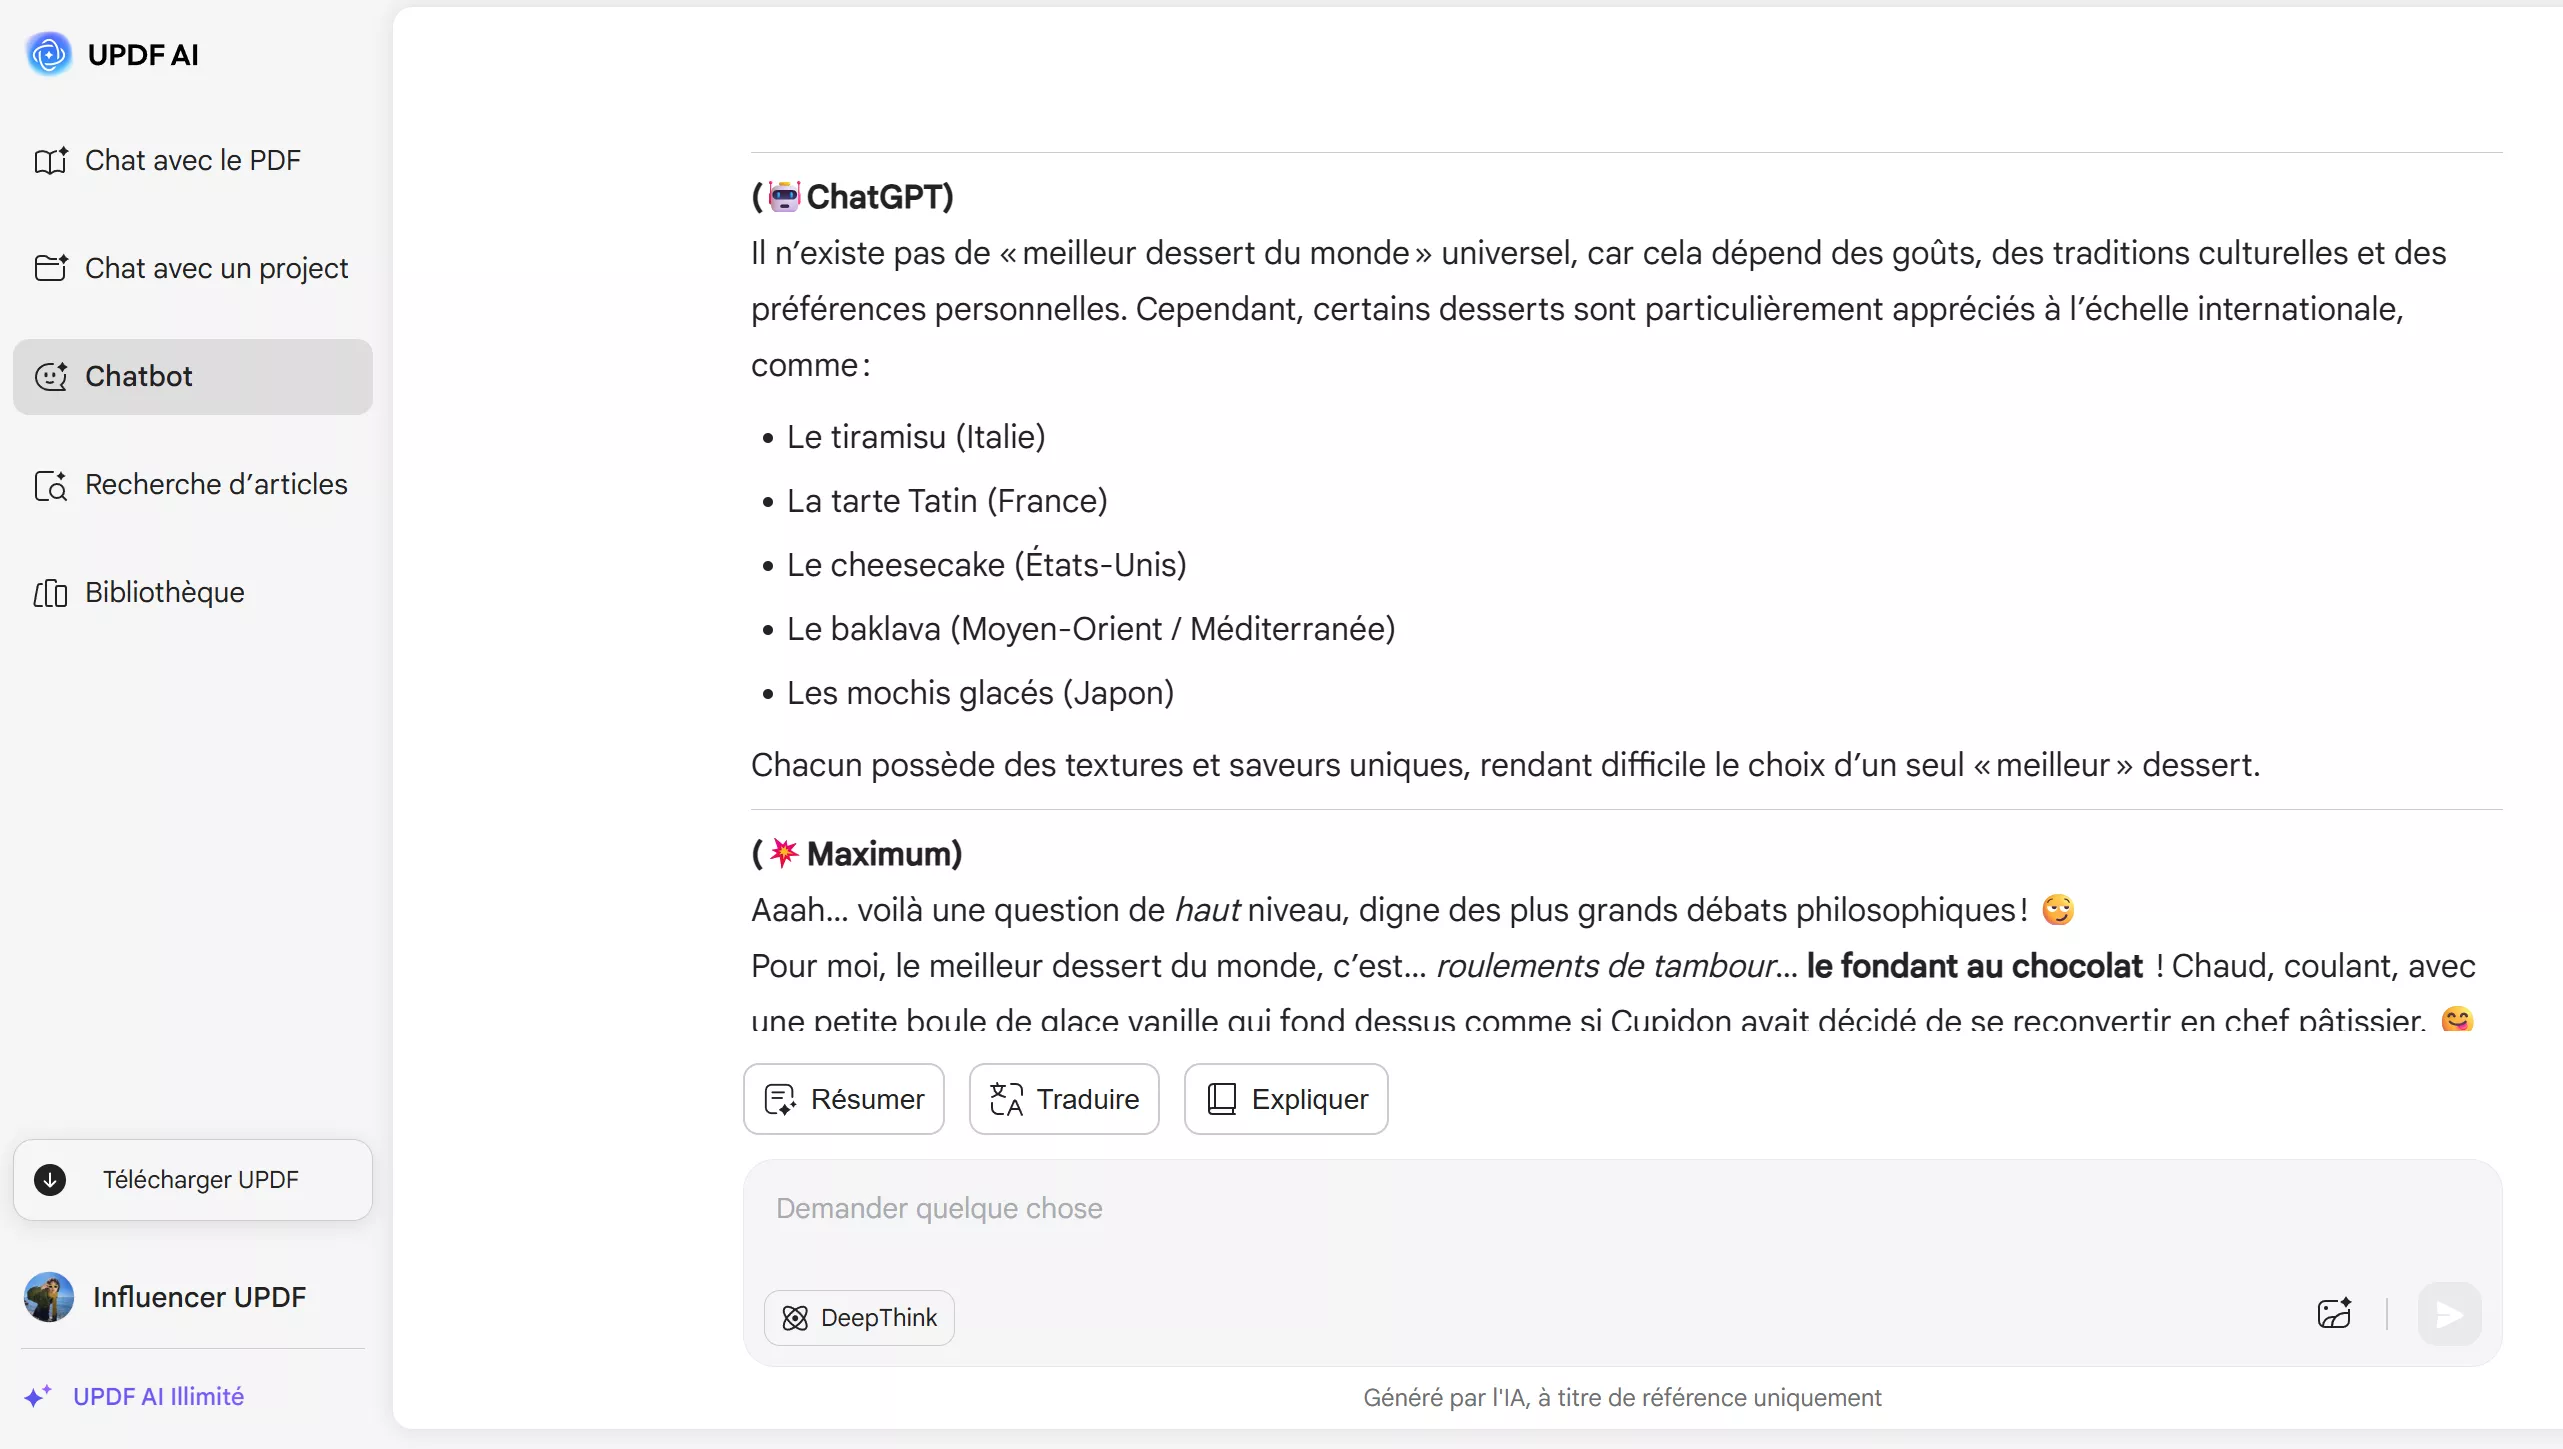2563x1449 pixels.
Task: Focus the Demander quelque chose input
Action: [1500, 1209]
